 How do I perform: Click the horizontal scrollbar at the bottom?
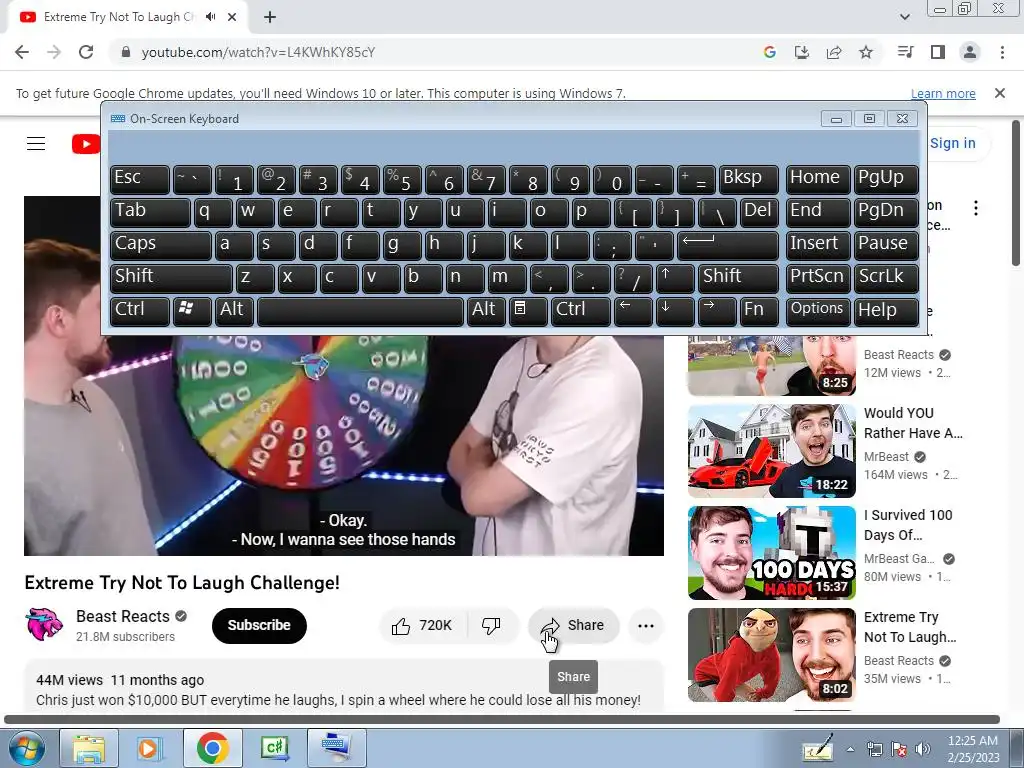[502, 719]
